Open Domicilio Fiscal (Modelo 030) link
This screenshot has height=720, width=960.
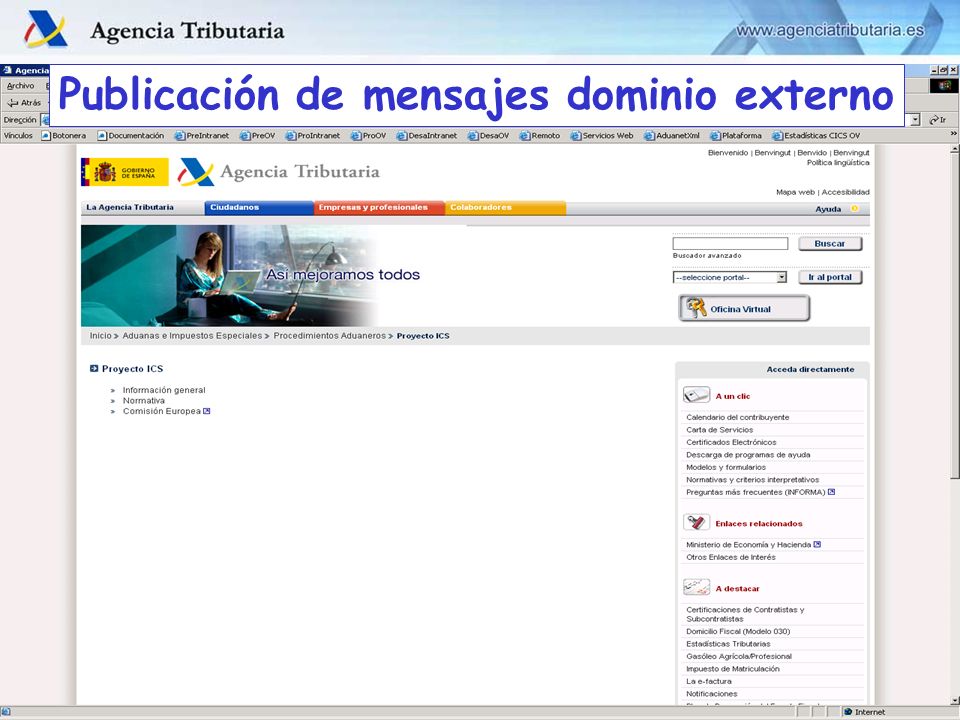pos(738,631)
